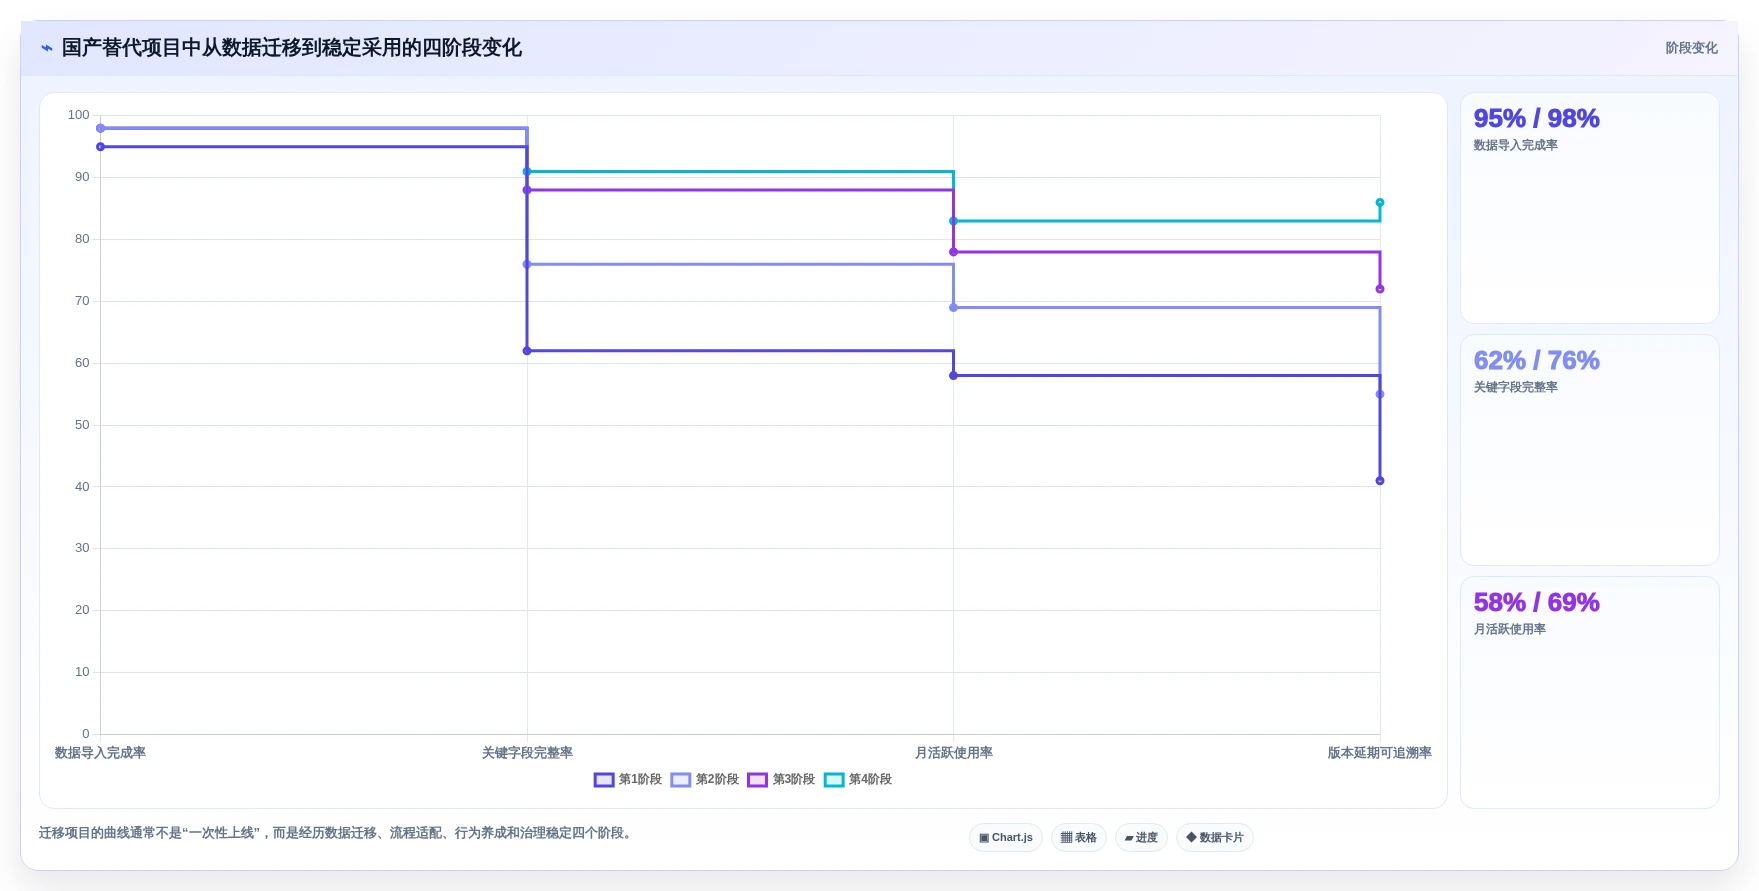Click the 100 y-axis tick label
Screen dimensions: 1759x891
[79, 115]
